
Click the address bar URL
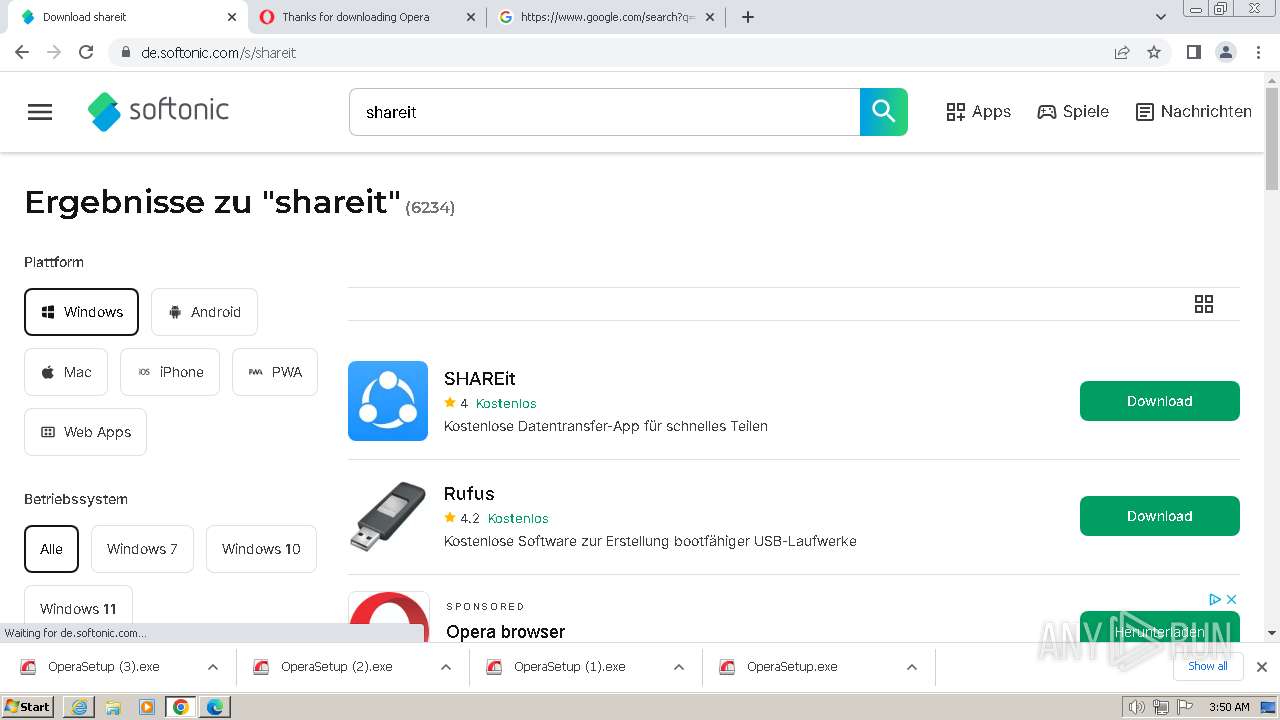click(x=218, y=52)
